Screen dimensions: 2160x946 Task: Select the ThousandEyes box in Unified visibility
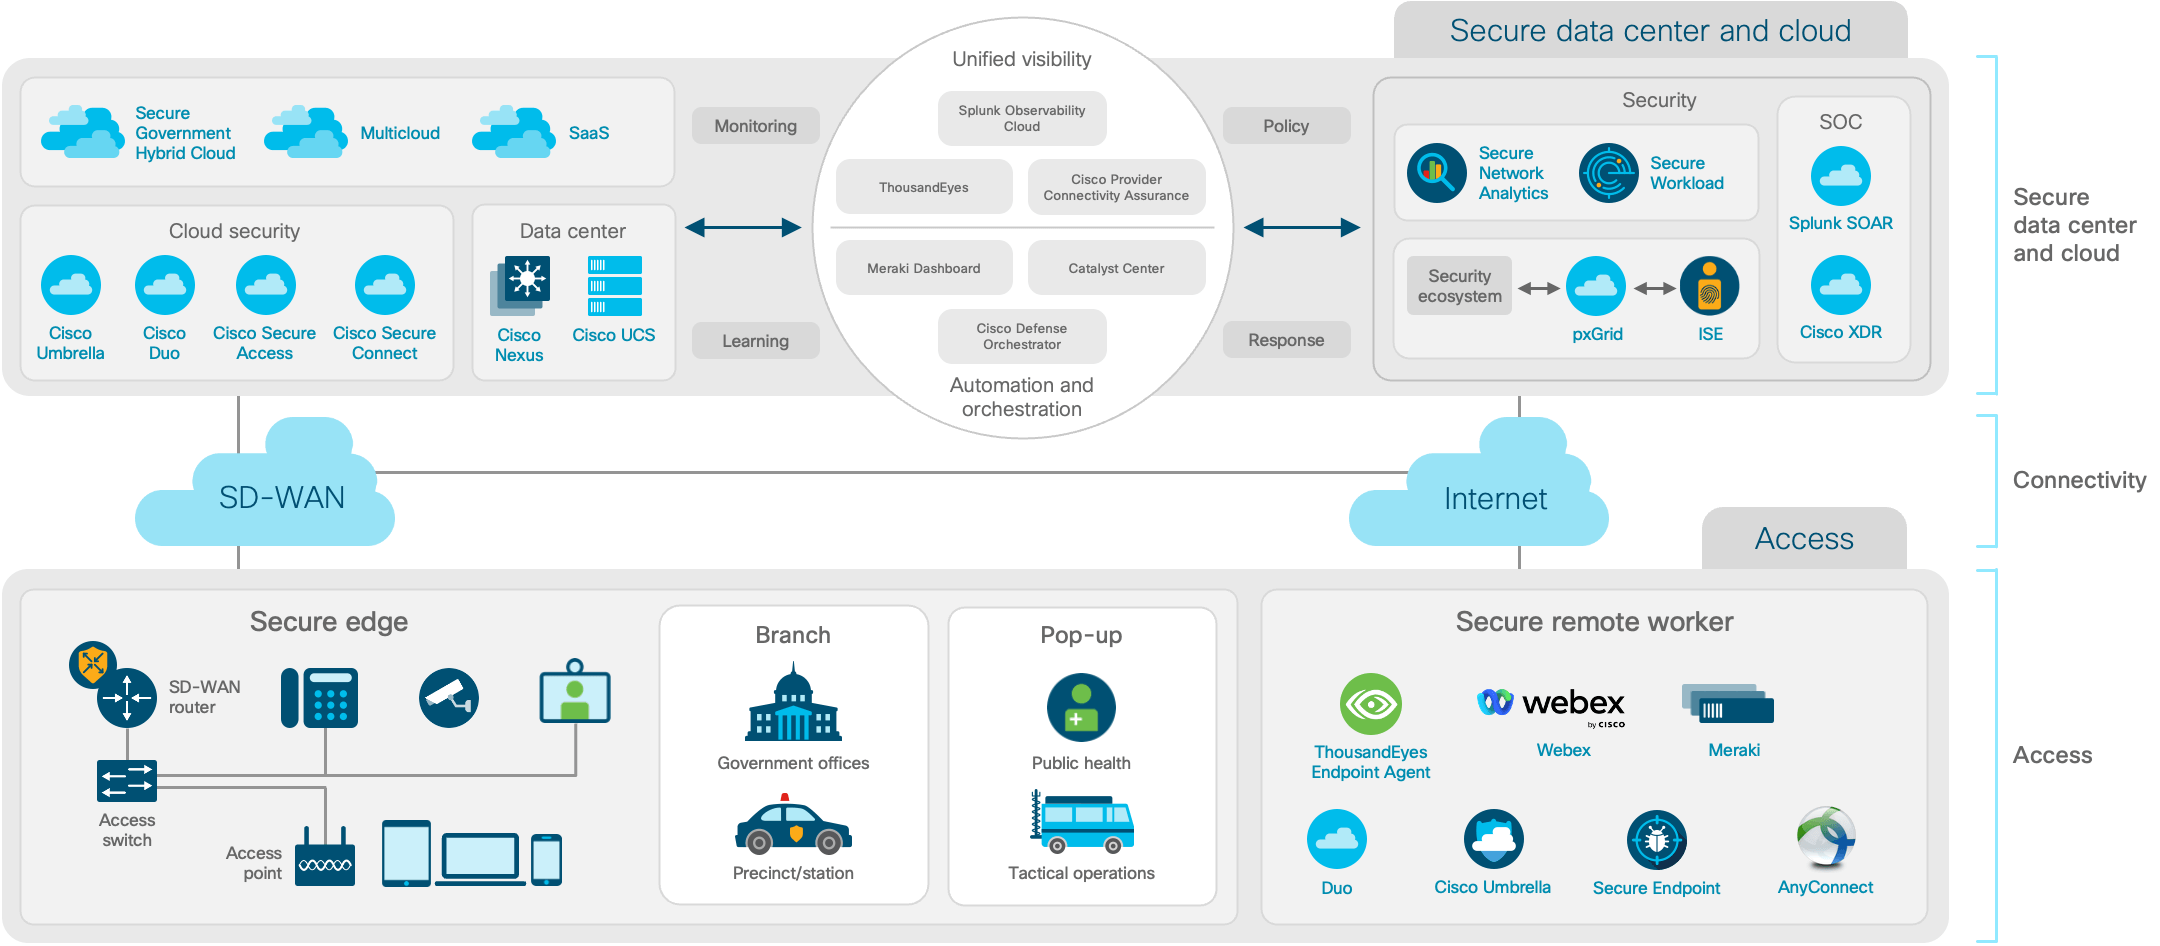click(x=924, y=187)
